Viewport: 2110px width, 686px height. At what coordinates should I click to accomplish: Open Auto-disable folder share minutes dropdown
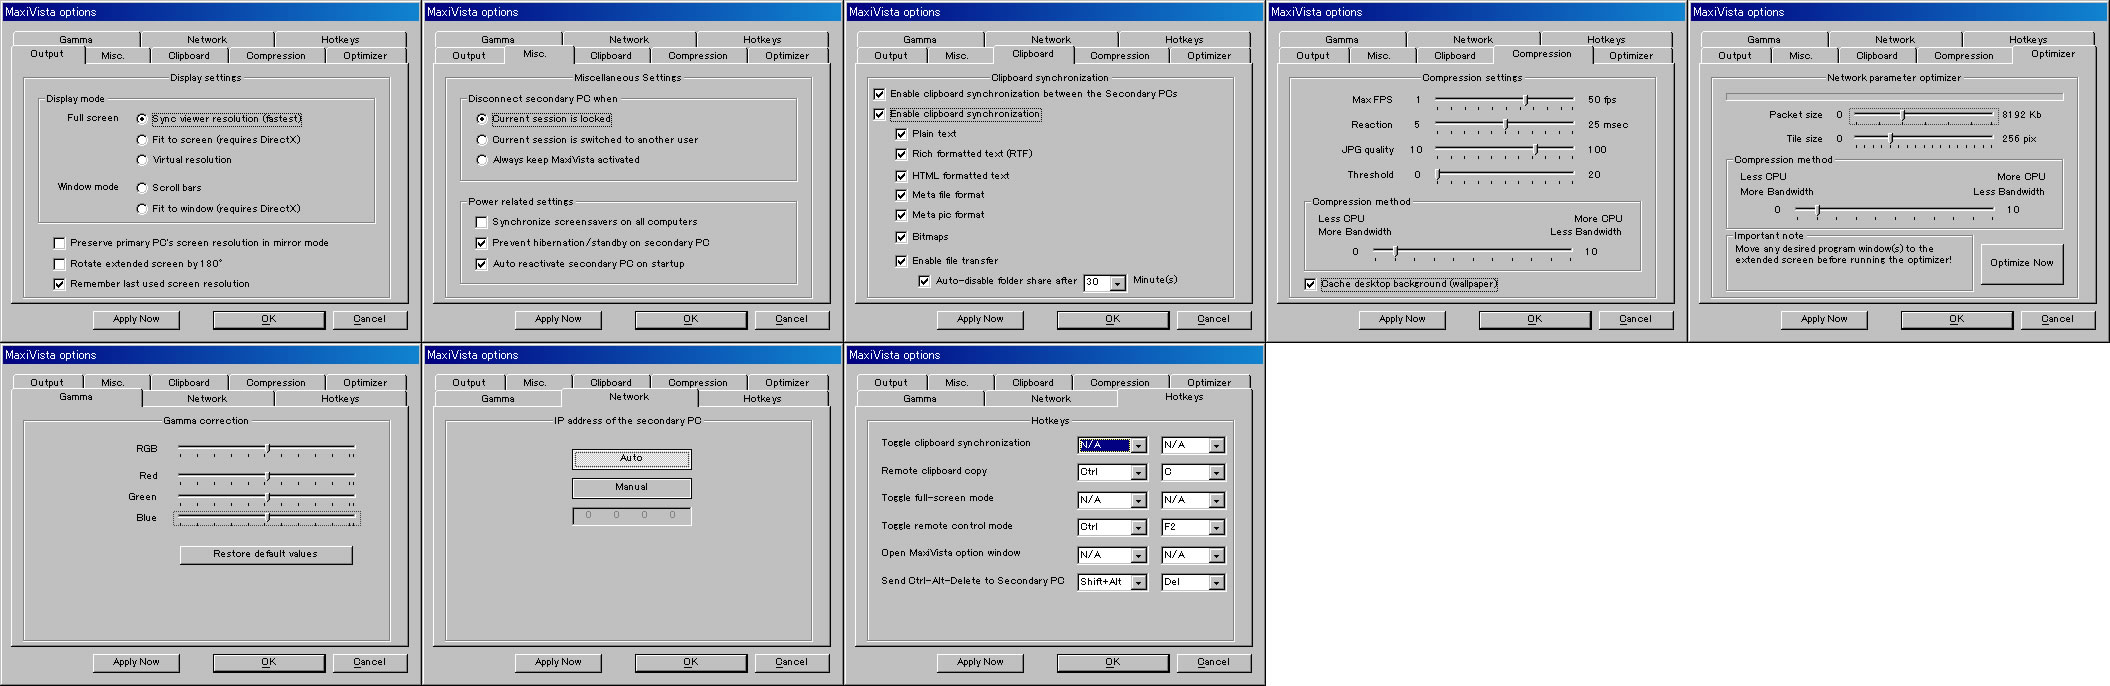coord(1117,283)
